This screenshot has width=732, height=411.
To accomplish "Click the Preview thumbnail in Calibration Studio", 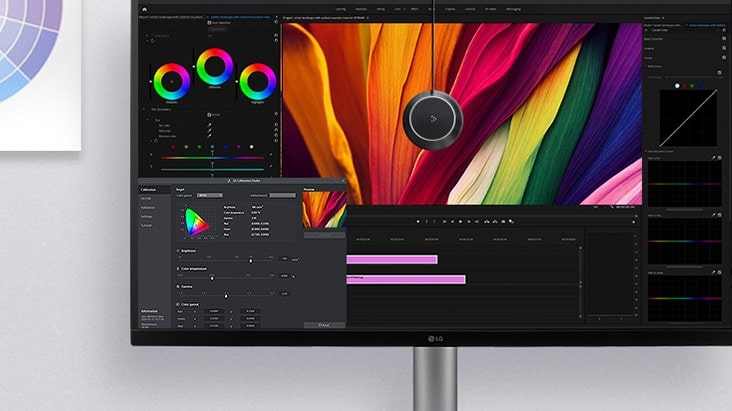I will click(324, 210).
